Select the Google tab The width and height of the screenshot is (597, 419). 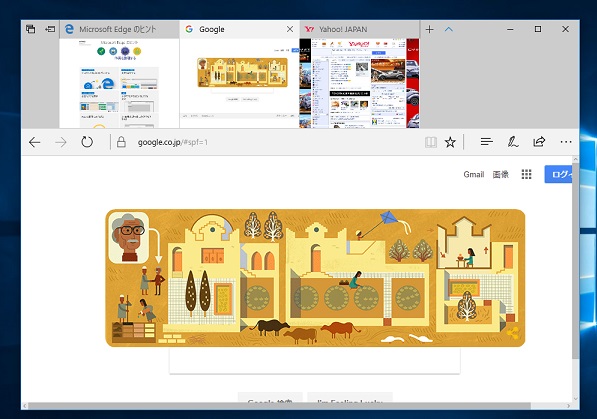tap(234, 29)
